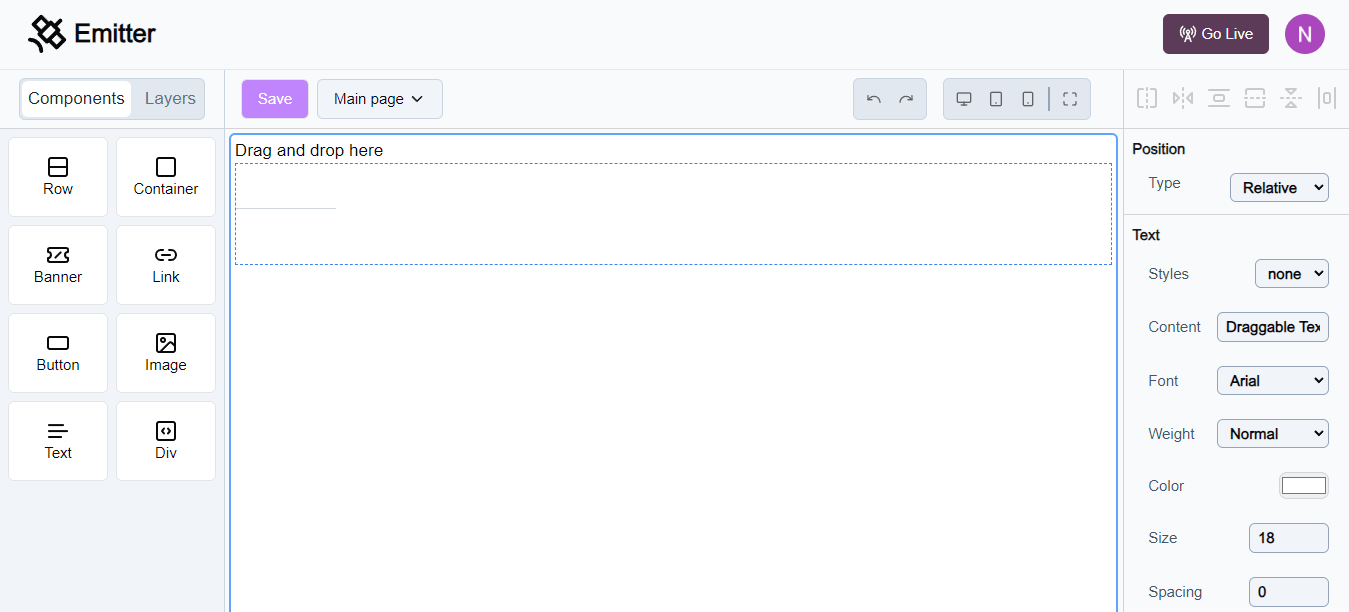This screenshot has height=612, width=1349.
Task: Open the text Color swatch picker
Action: click(1303, 486)
